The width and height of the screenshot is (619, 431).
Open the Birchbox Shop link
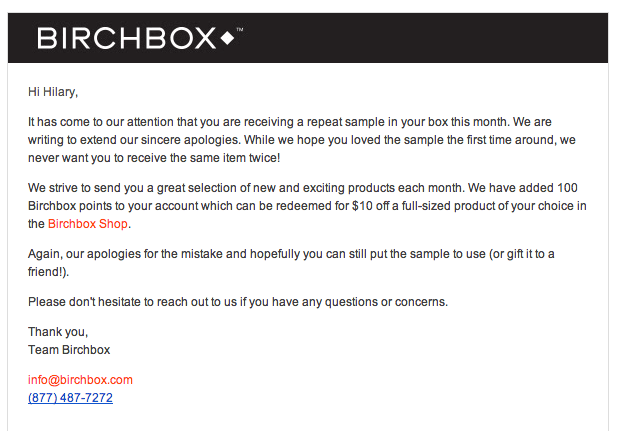click(x=88, y=224)
